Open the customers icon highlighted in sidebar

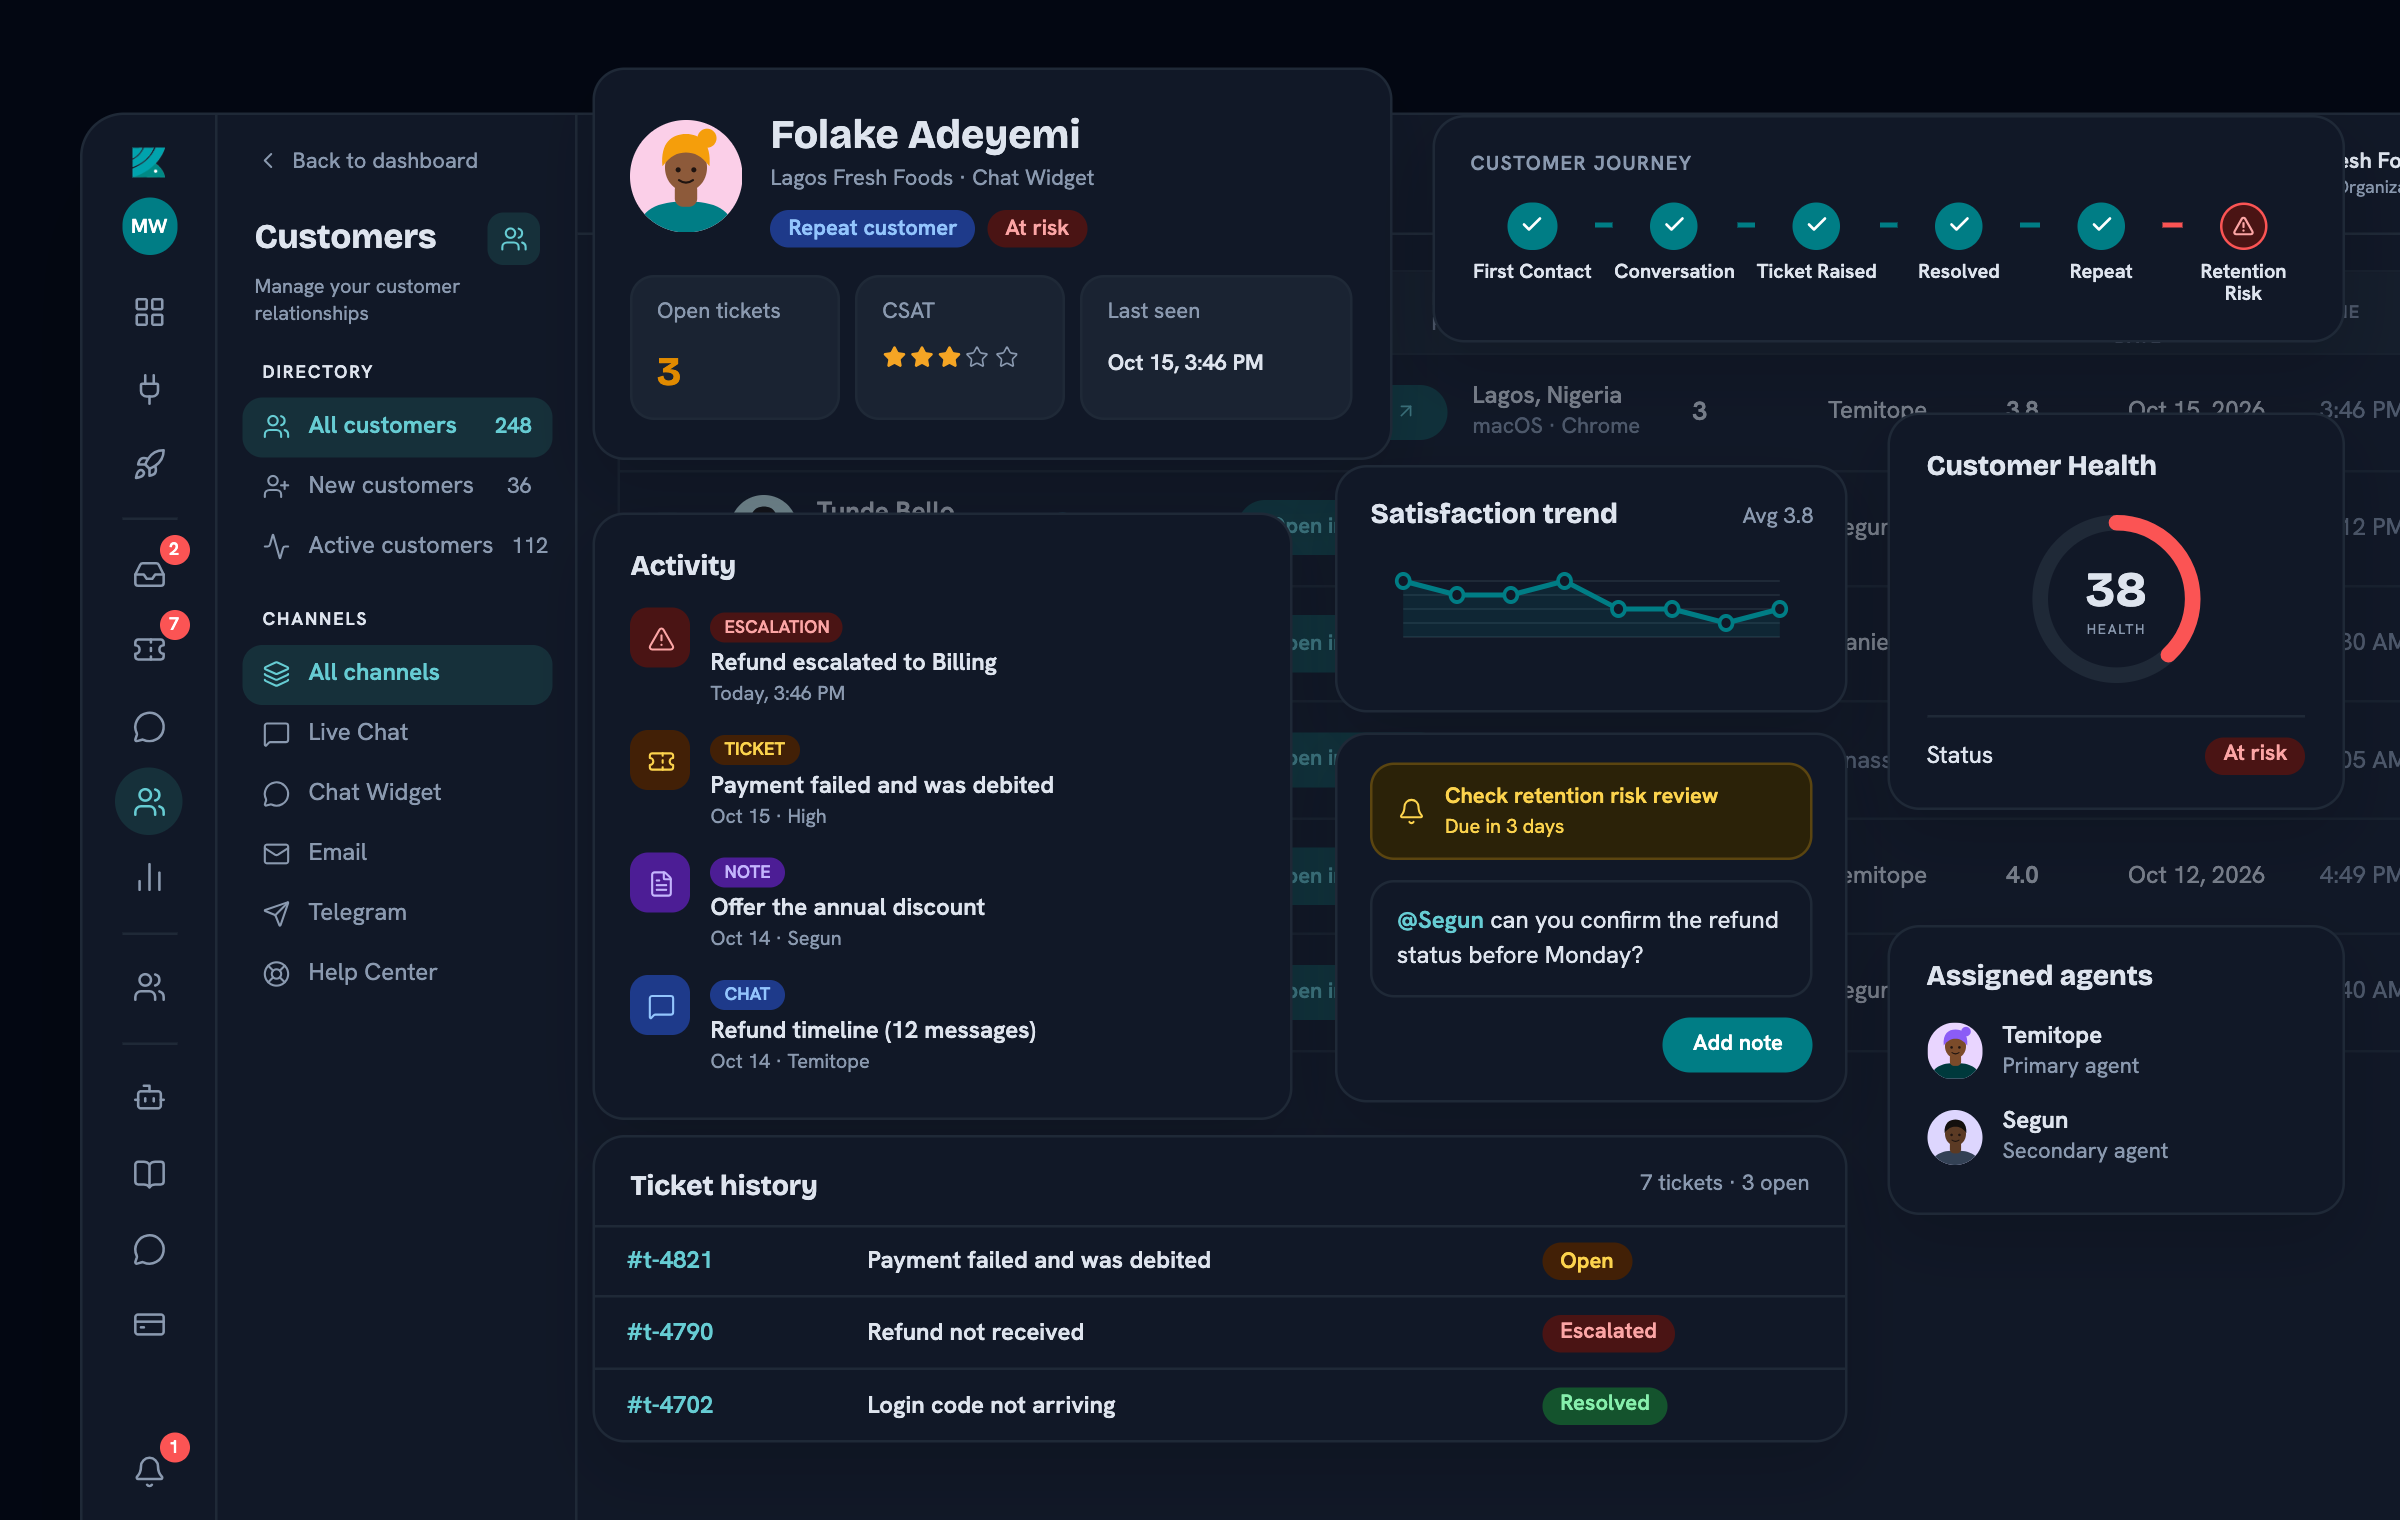[149, 801]
